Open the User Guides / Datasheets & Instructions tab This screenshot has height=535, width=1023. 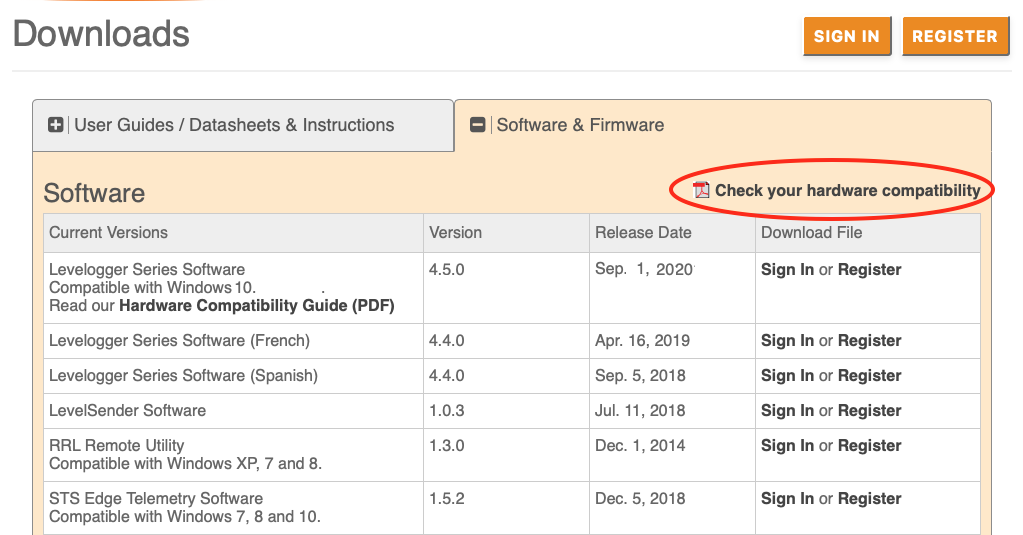243,125
